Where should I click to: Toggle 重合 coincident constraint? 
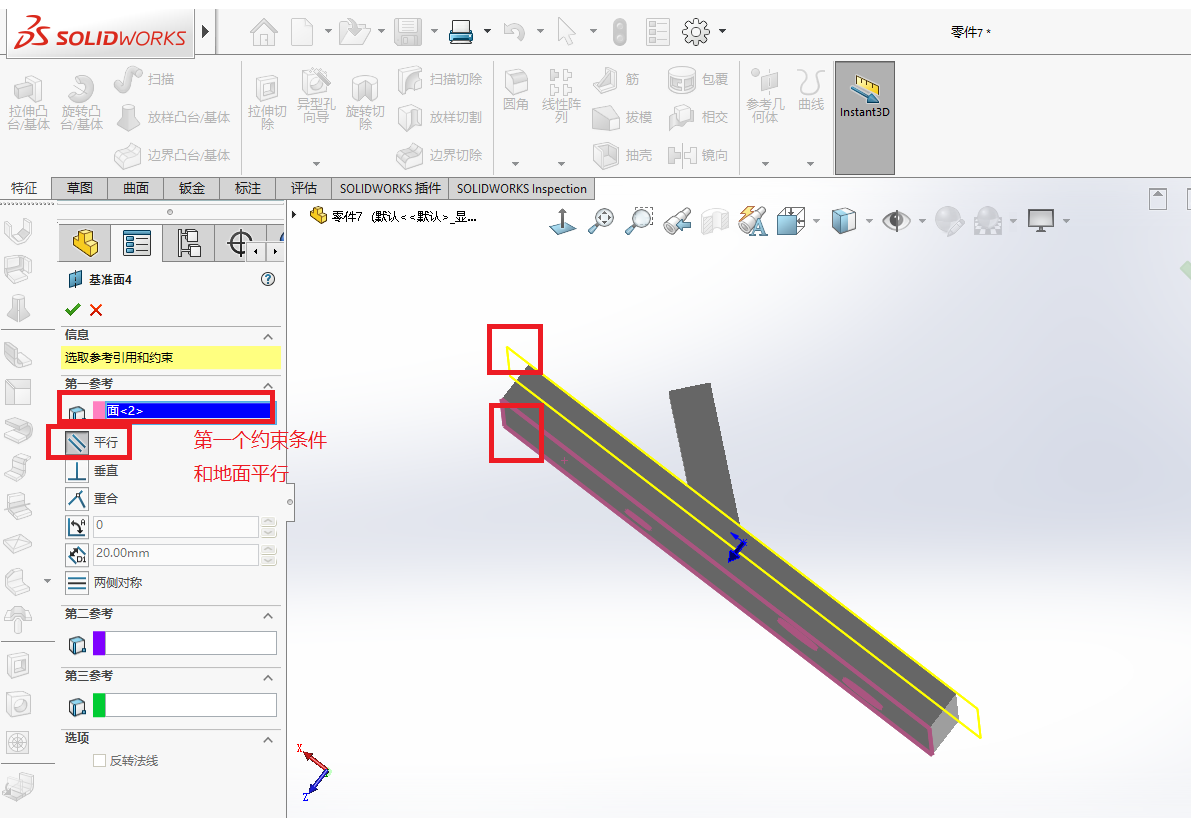[77, 499]
